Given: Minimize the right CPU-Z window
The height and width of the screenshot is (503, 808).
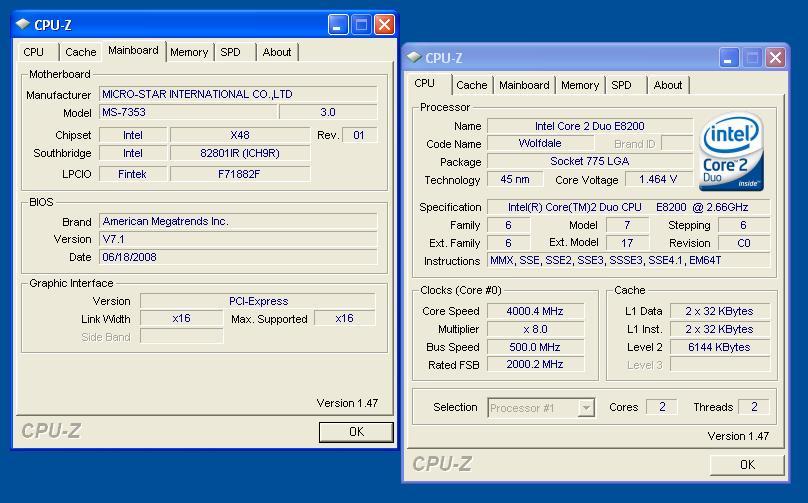Looking at the screenshot, I should pyautogui.click(x=729, y=57).
